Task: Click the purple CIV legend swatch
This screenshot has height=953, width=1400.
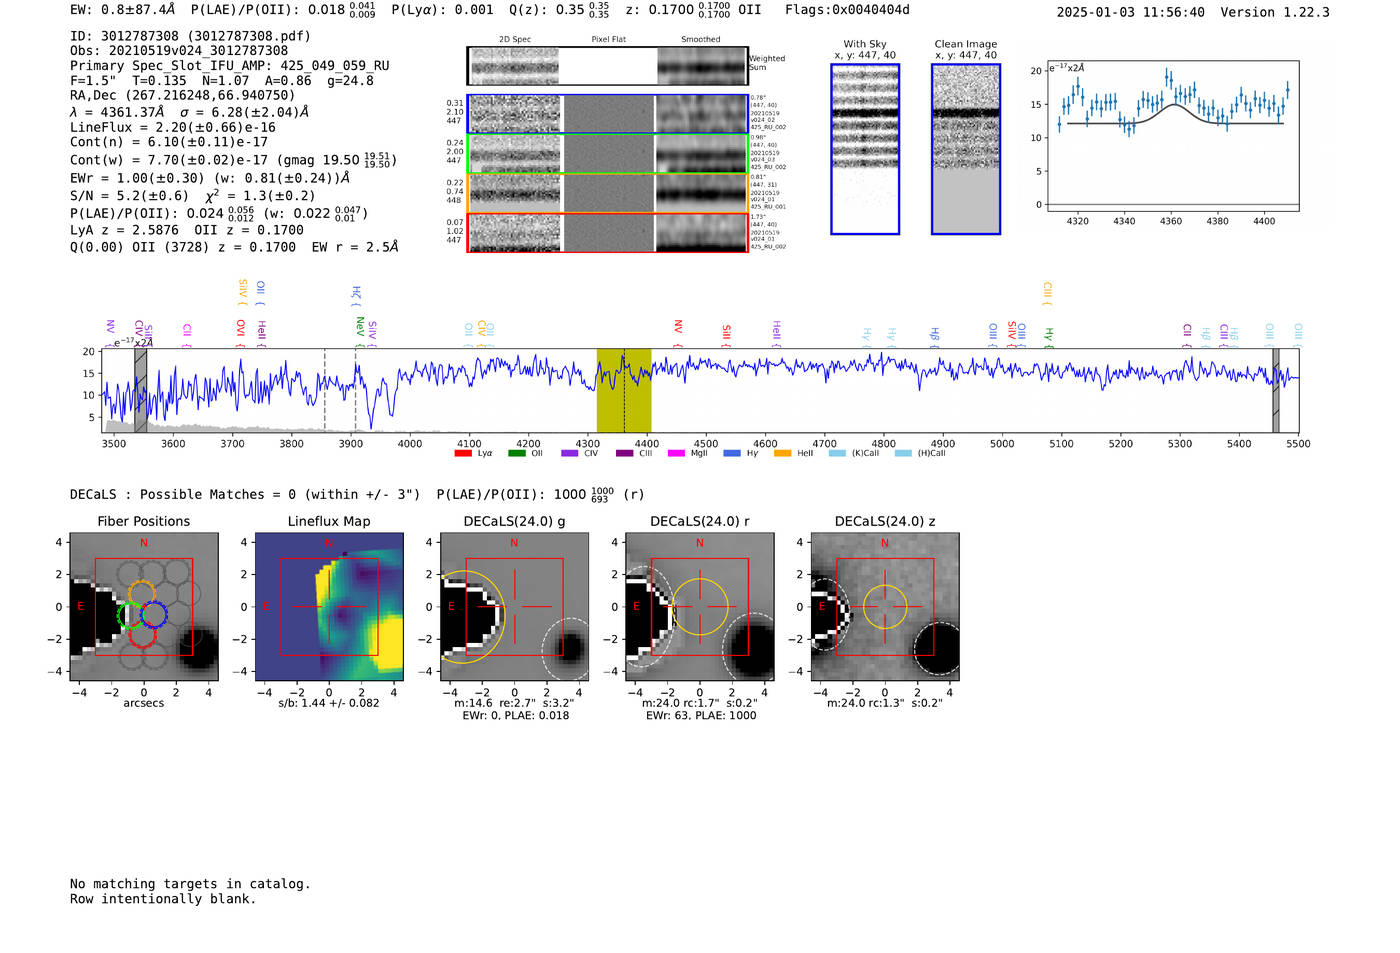Action: (570, 454)
